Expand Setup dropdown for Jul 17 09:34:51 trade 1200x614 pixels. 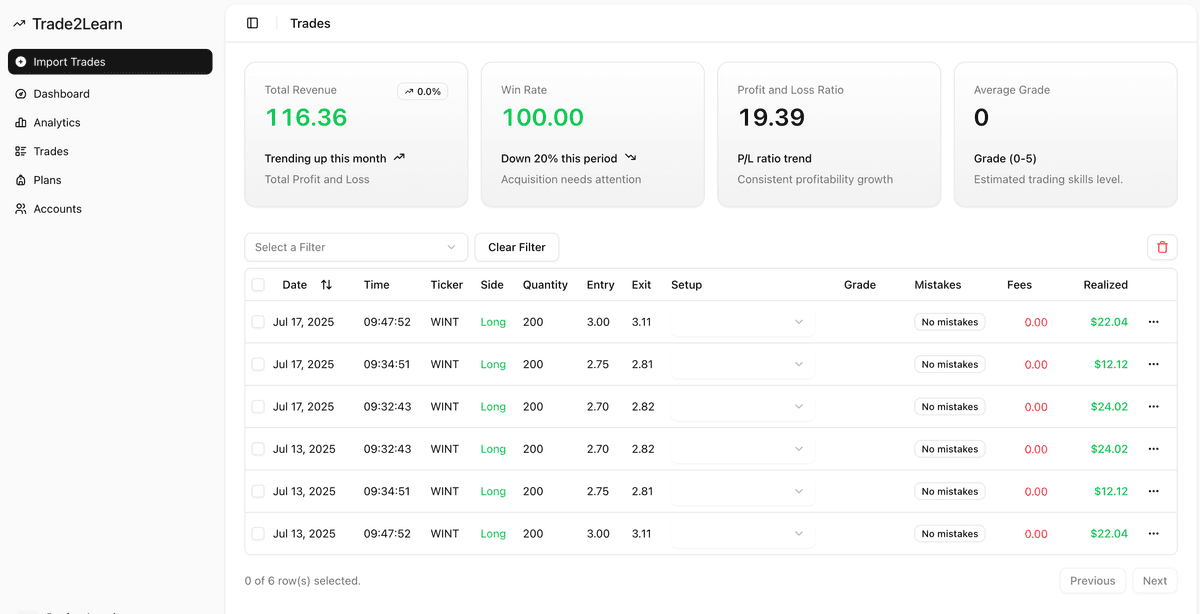741,364
